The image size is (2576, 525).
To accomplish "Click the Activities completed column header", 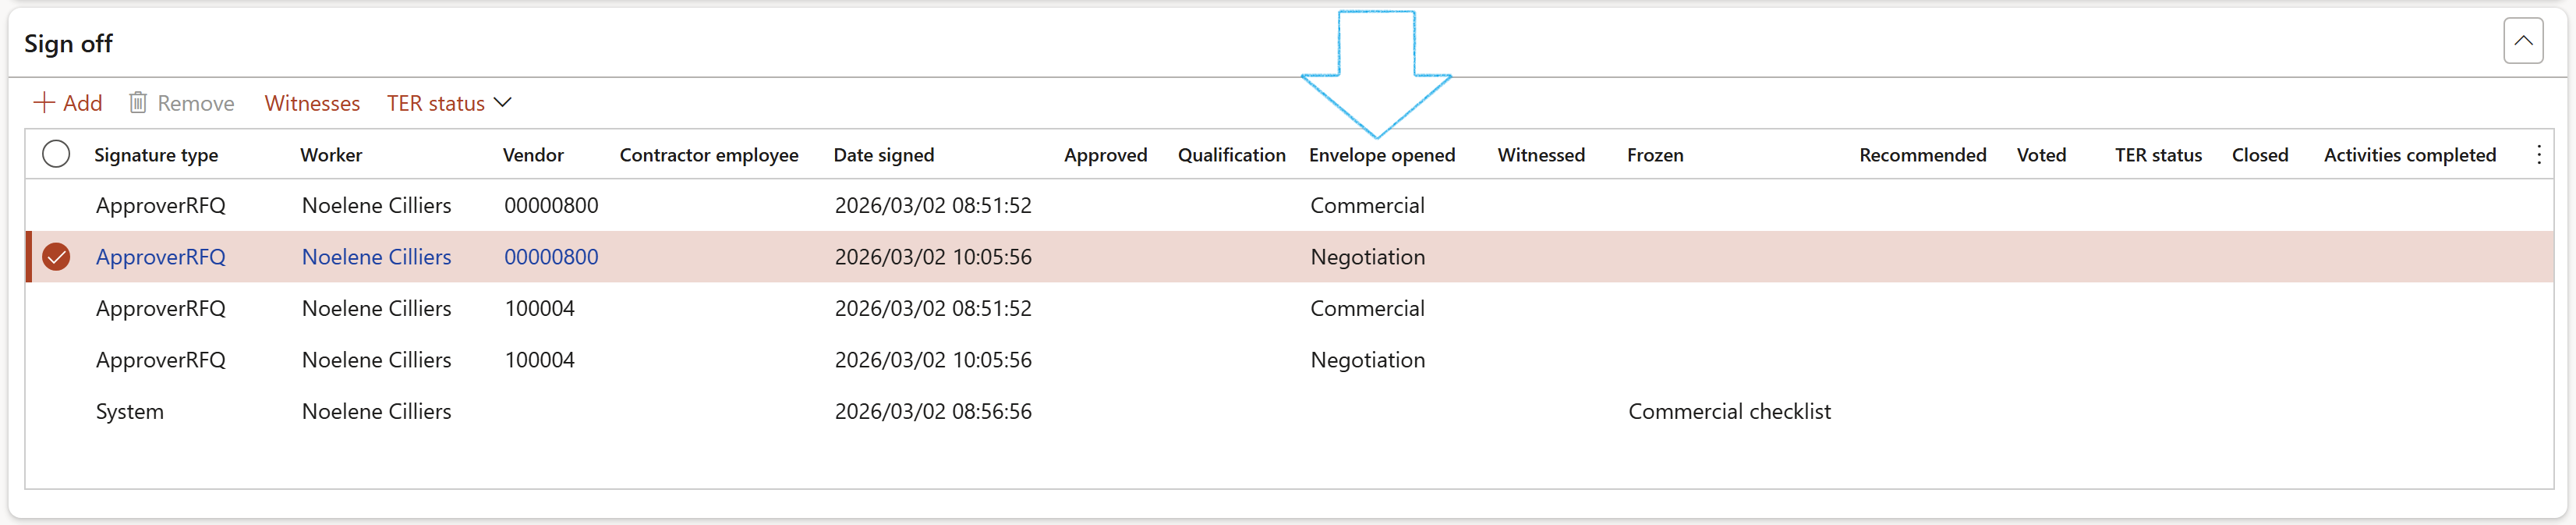I will (2409, 155).
